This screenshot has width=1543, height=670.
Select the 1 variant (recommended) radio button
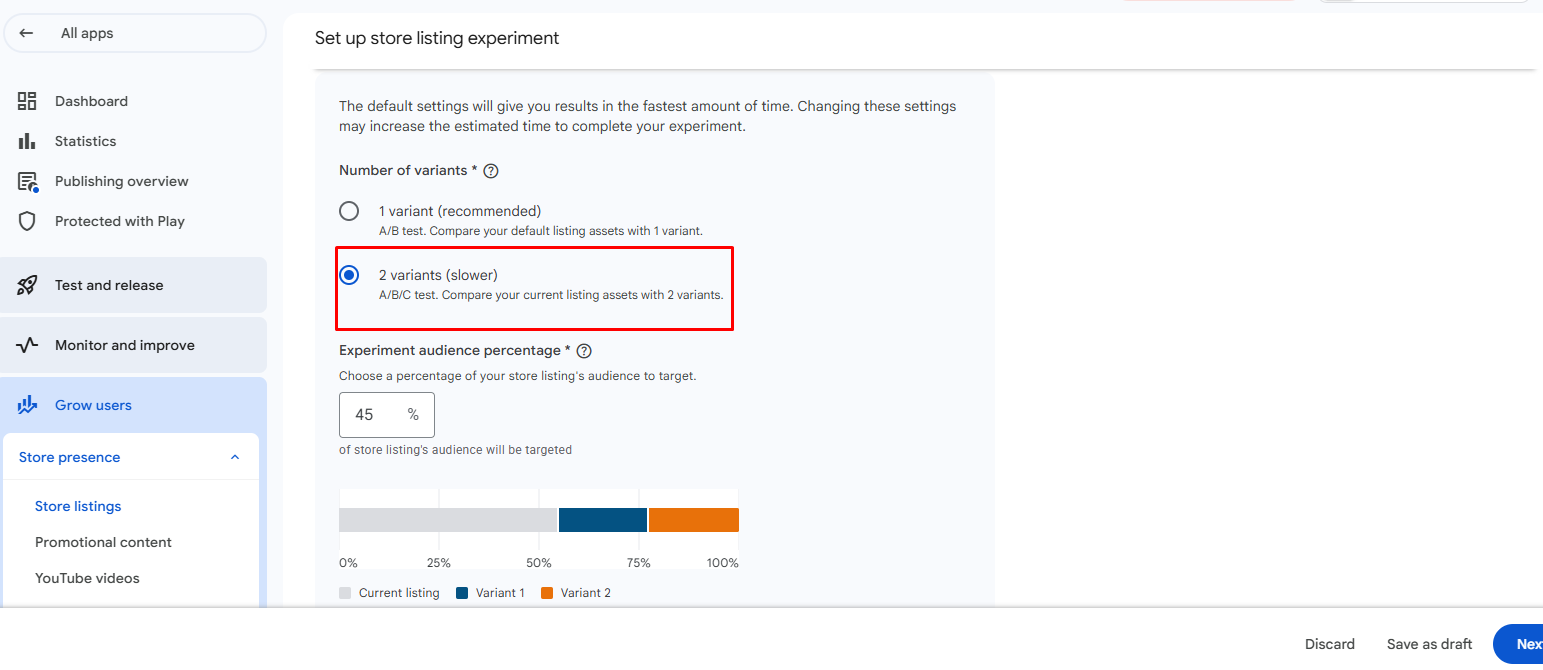pyautogui.click(x=349, y=211)
